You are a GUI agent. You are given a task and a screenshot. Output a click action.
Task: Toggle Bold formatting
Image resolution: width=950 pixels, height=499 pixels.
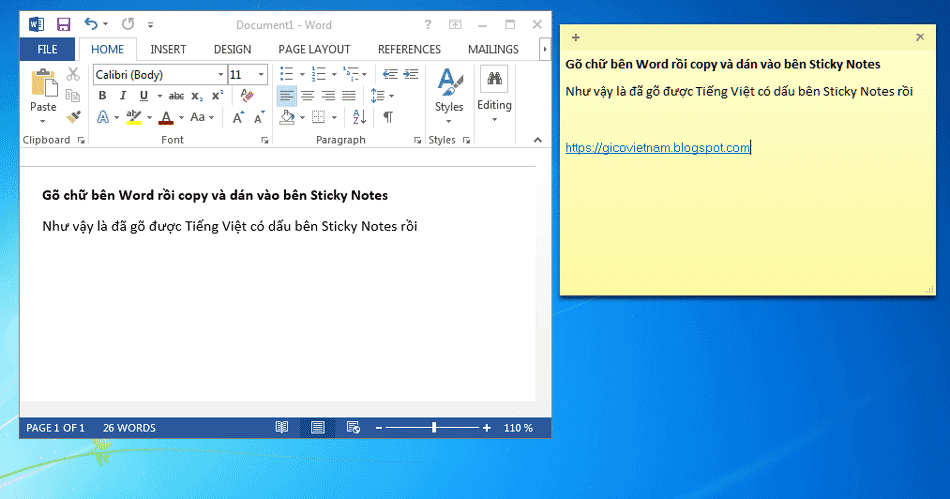tap(102, 96)
